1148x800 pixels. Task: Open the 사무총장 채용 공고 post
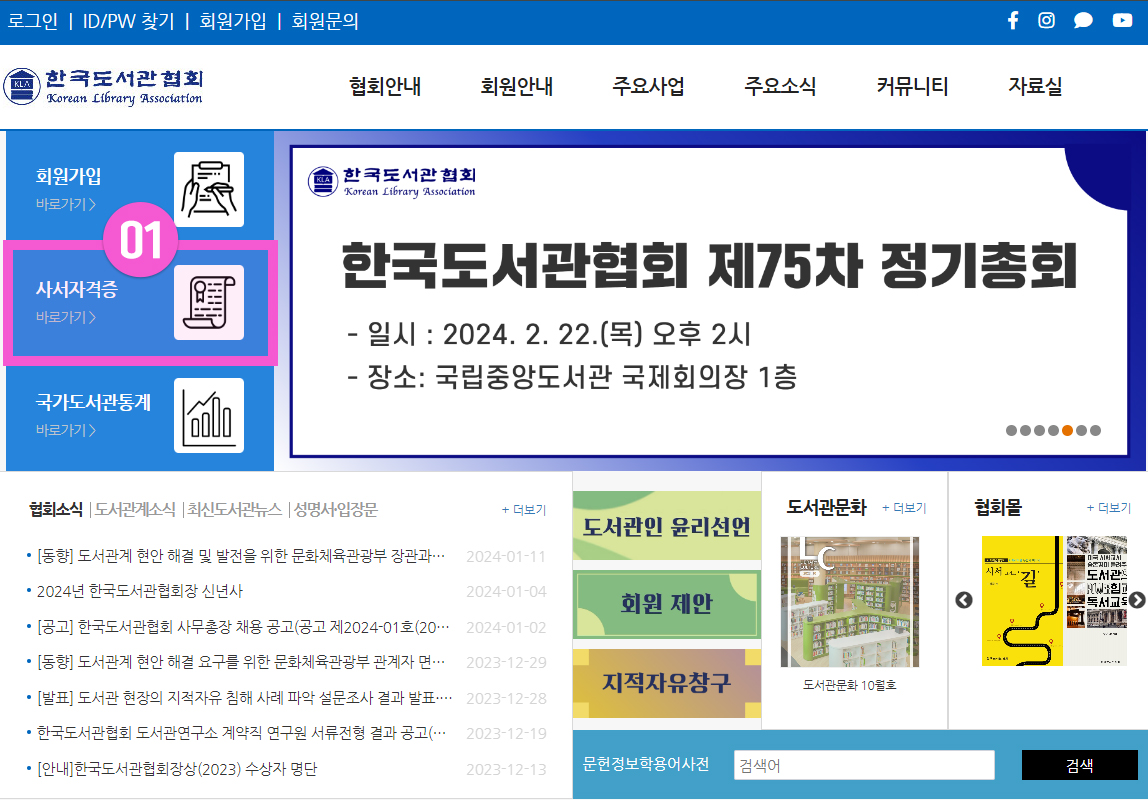pyautogui.click(x=243, y=627)
